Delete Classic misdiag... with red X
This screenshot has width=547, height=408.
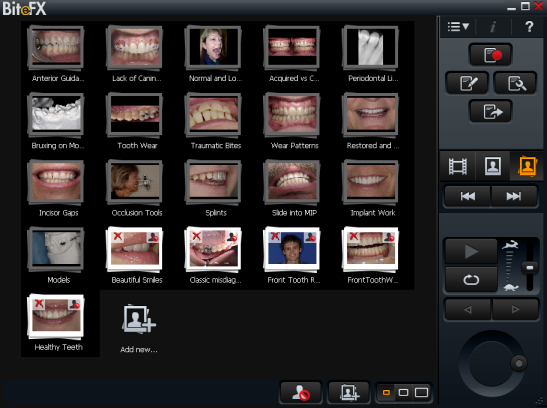[x=196, y=236]
